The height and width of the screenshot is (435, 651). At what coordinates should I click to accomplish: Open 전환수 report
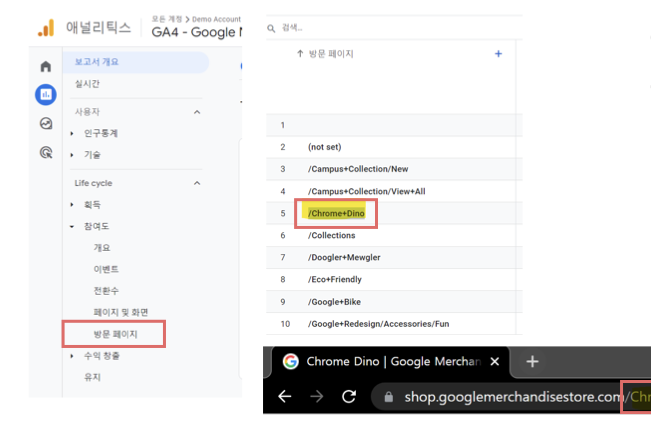coord(106,291)
